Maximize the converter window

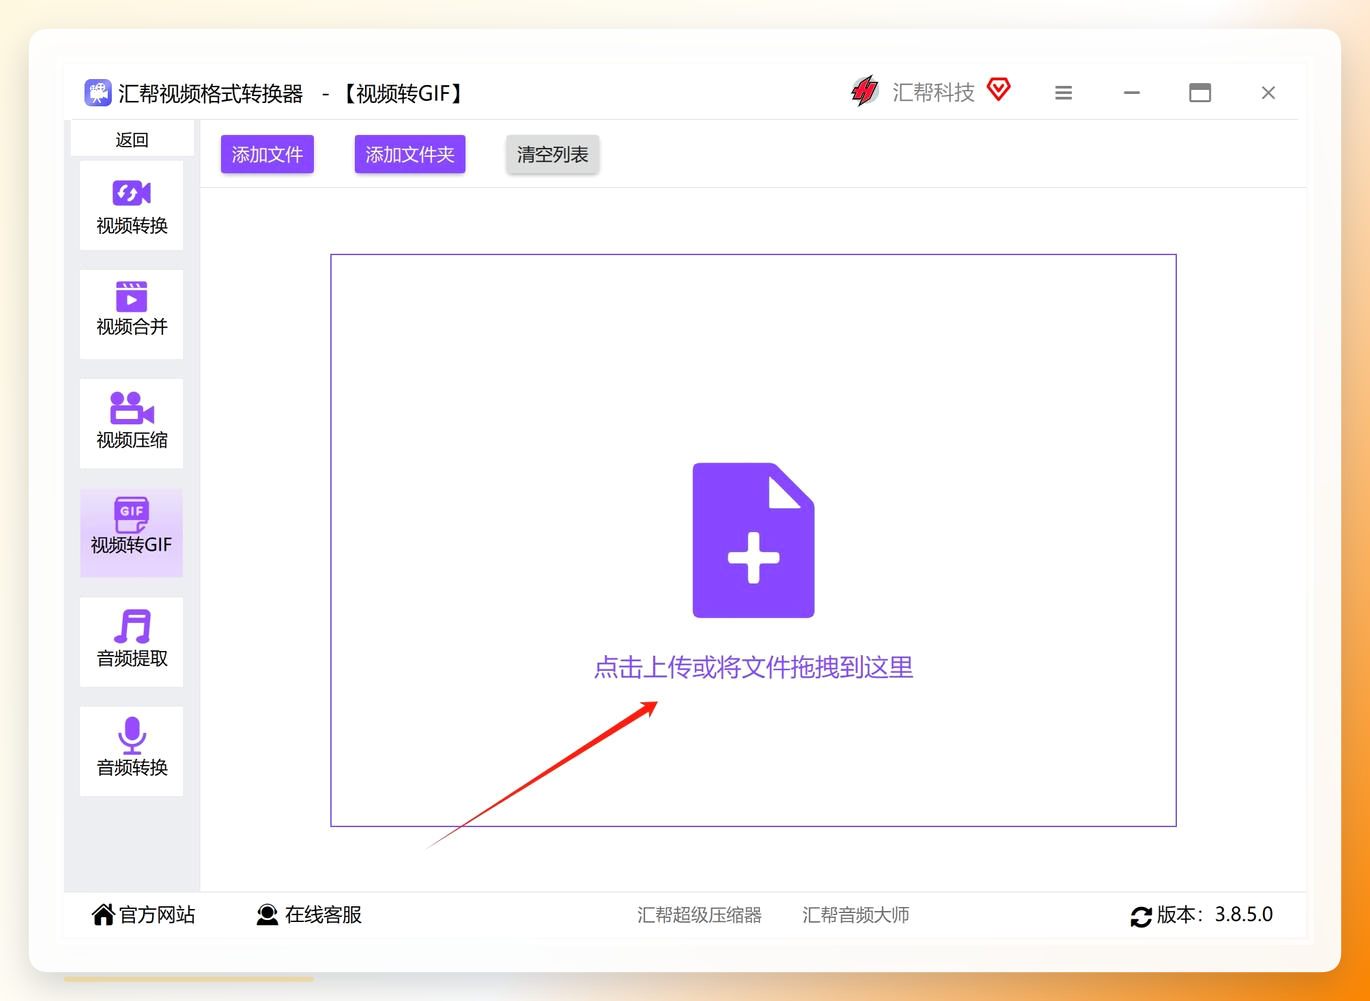[1200, 93]
